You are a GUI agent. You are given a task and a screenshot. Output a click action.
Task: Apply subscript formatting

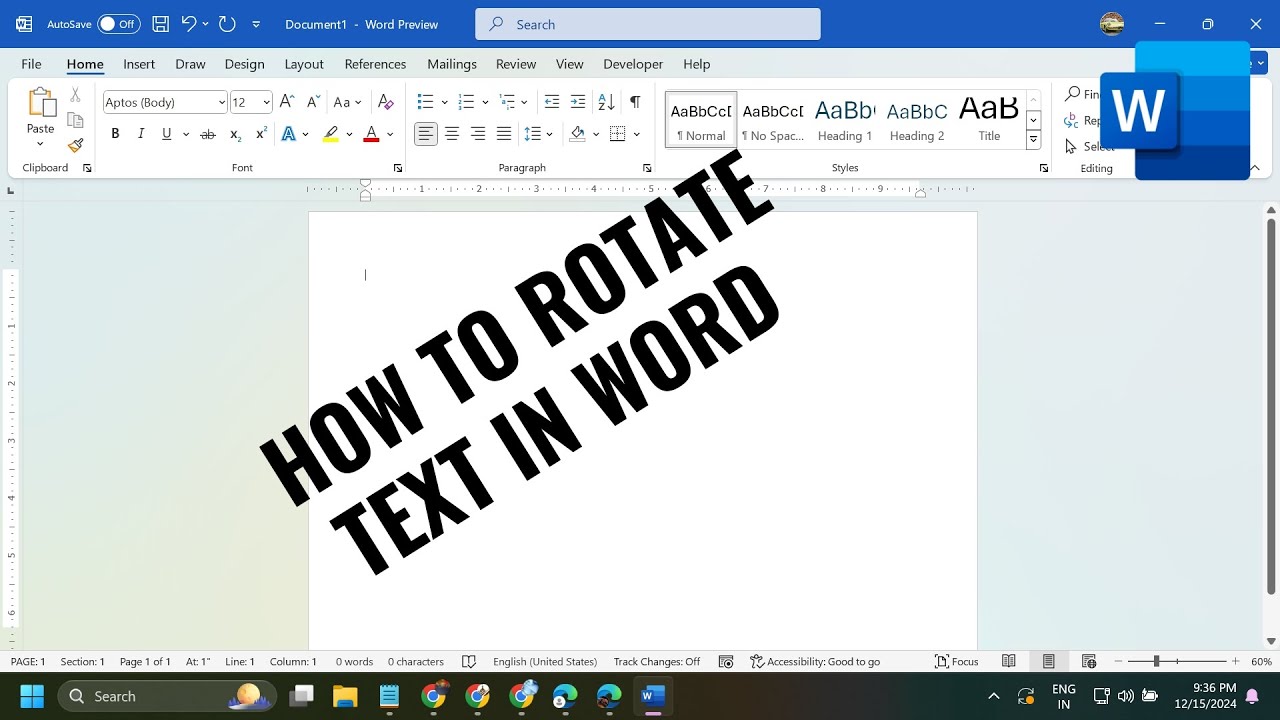click(x=235, y=134)
